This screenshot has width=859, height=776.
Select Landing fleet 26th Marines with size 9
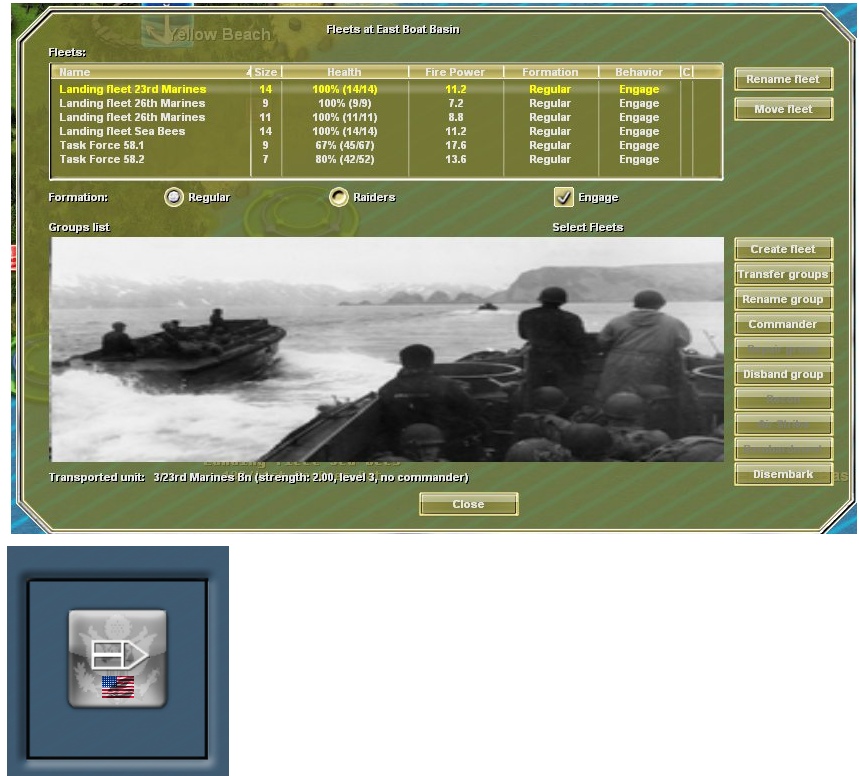pyautogui.click(x=386, y=104)
